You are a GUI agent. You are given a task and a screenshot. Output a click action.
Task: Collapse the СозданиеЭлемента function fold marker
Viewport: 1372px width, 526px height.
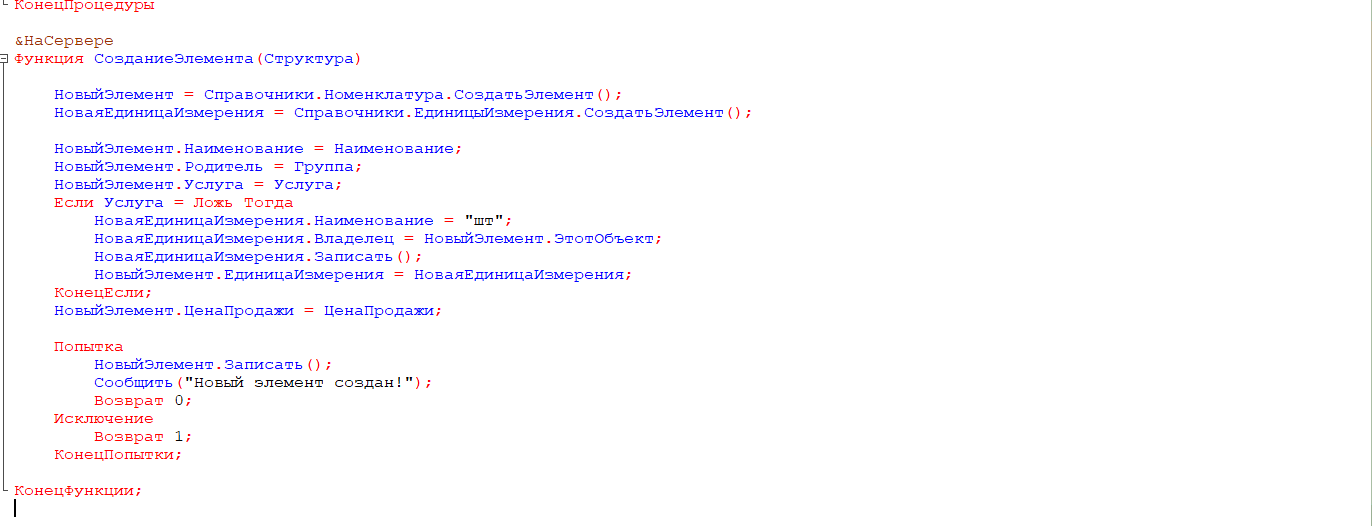pos(5,59)
